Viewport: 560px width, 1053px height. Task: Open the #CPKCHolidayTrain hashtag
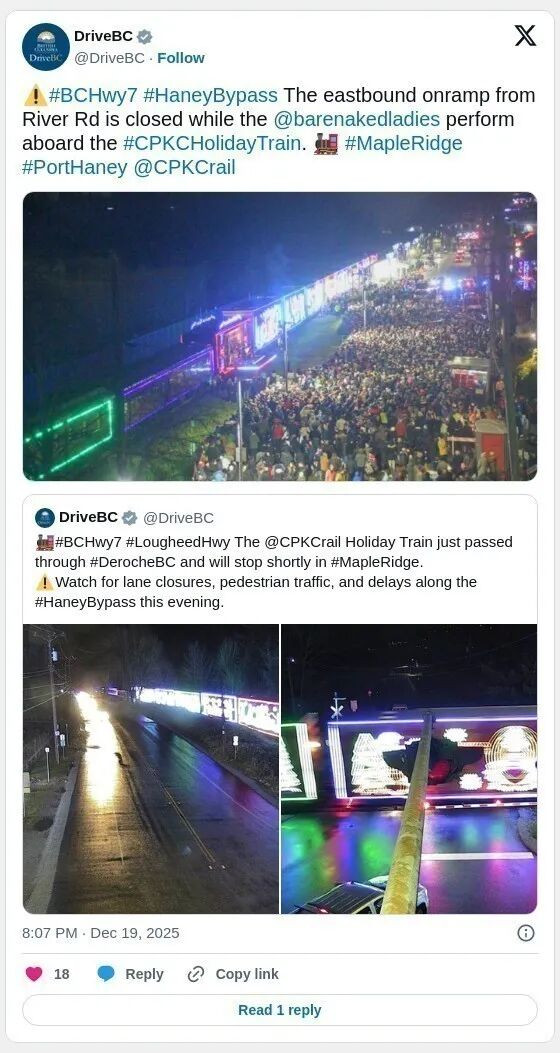(212, 144)
